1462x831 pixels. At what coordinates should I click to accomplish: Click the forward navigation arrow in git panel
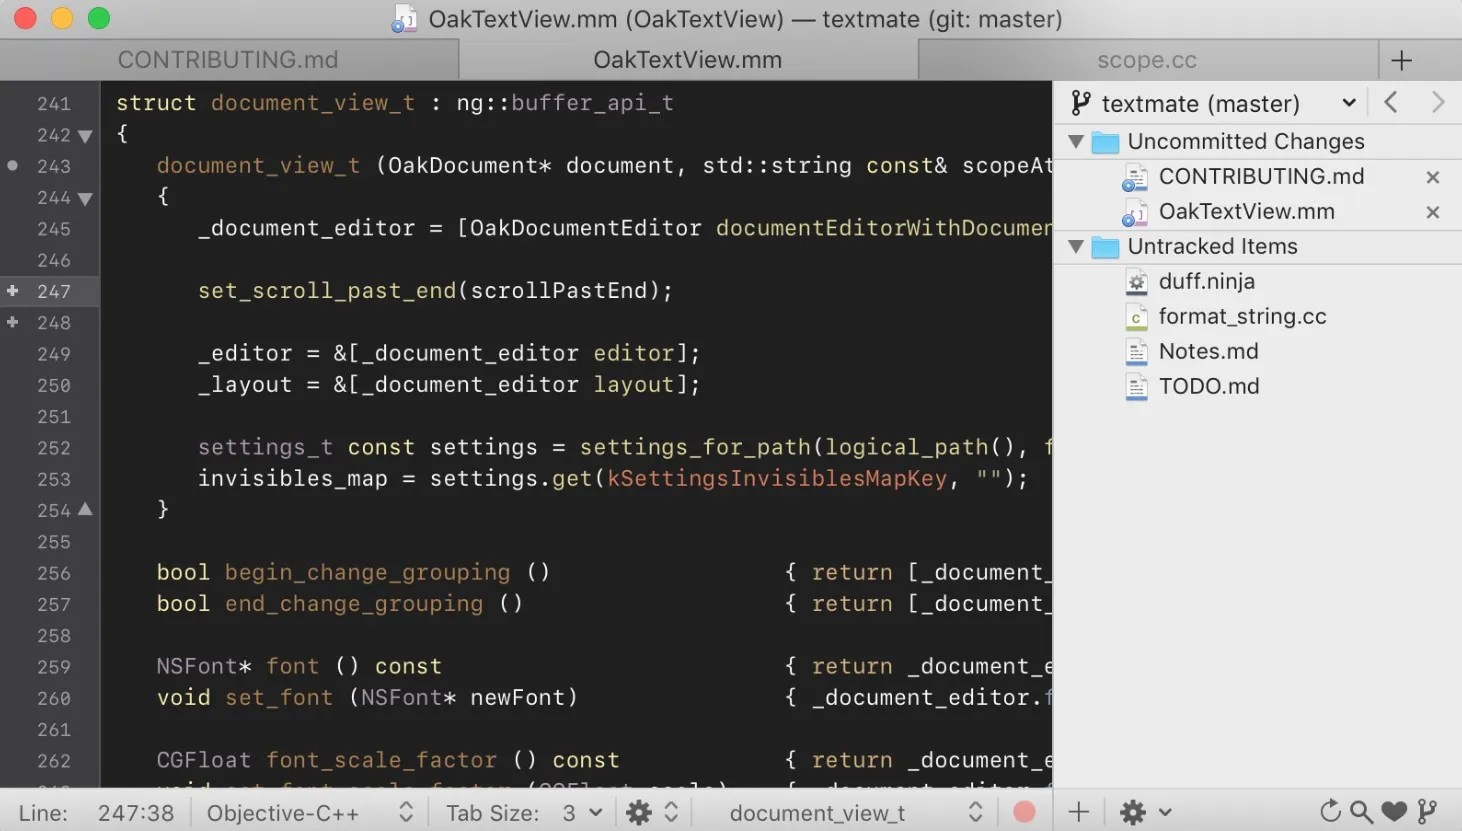tap(1438, 102)
